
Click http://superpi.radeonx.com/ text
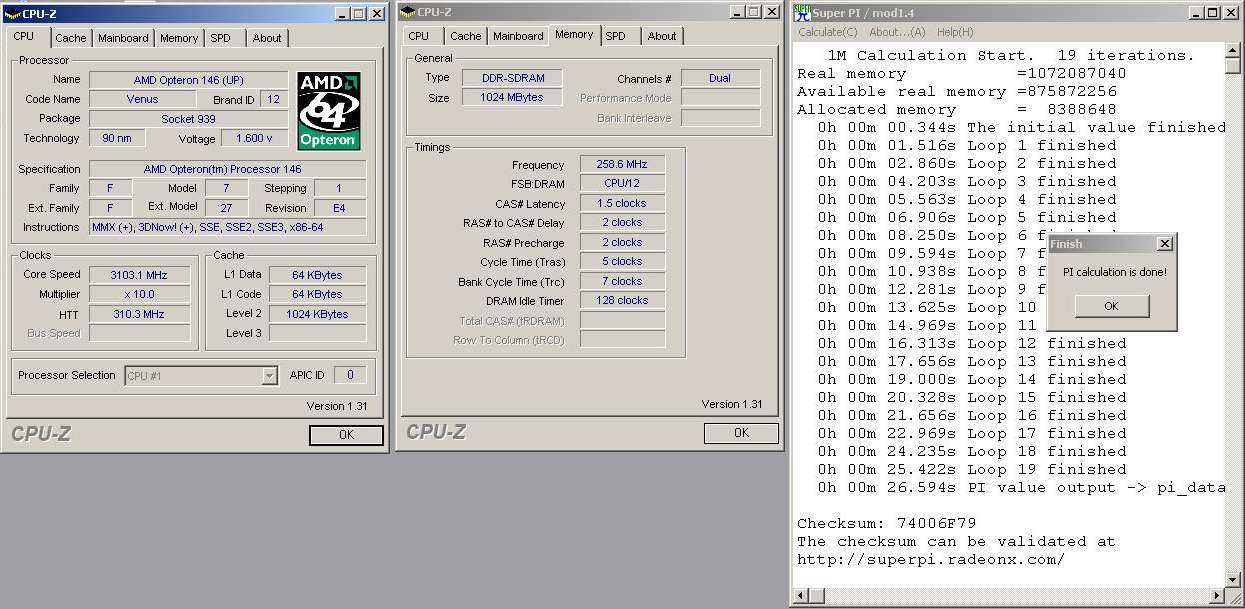tap(931, 559)
